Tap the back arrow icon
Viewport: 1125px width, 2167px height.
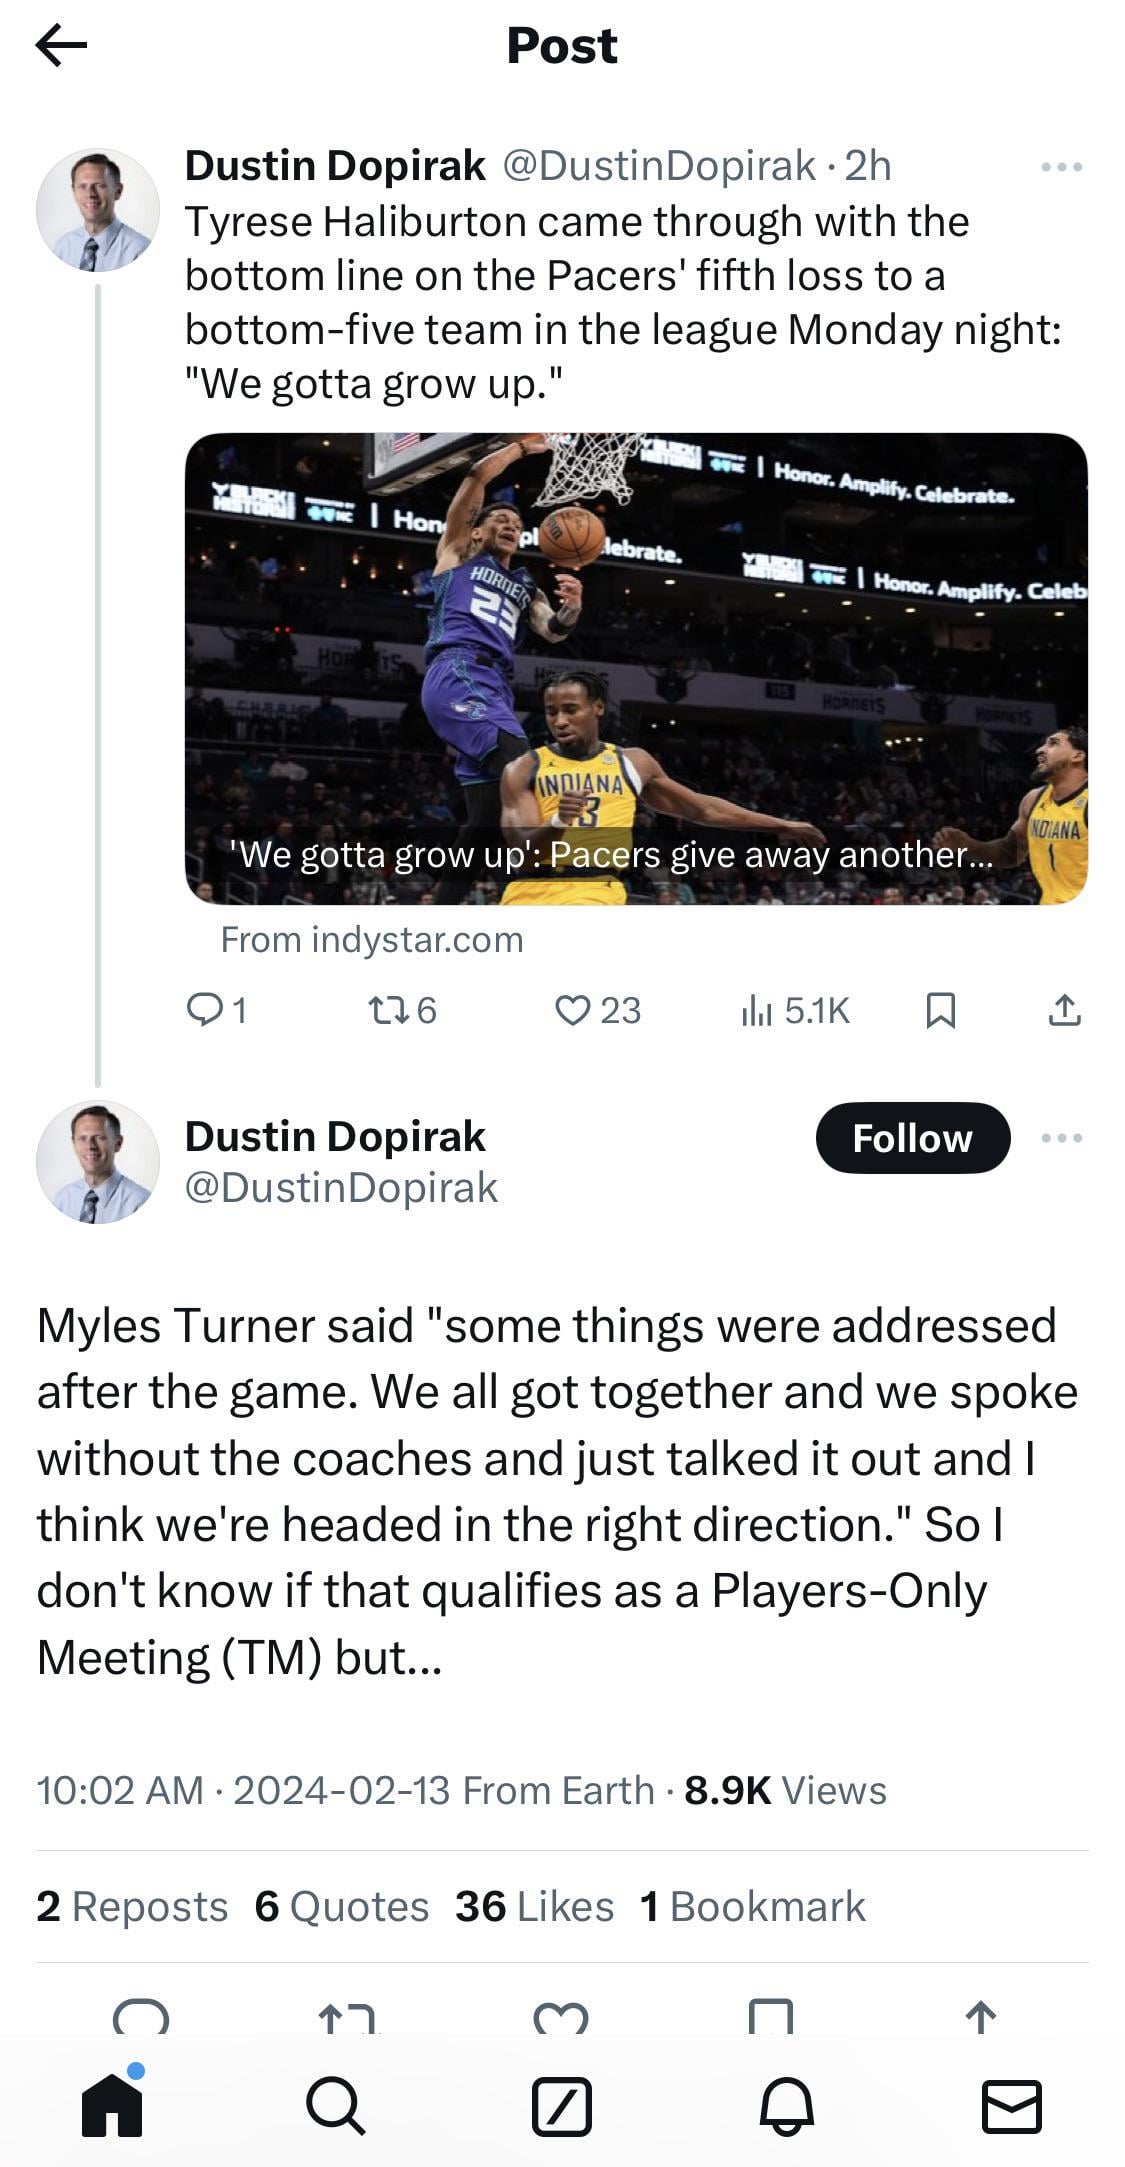point(61,45)
